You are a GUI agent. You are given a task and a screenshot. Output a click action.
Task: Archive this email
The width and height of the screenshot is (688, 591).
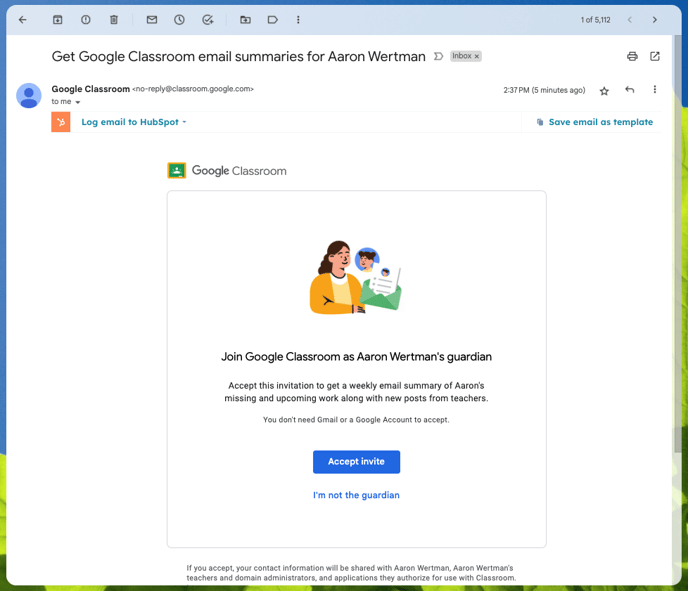click(x=57, y=20)
